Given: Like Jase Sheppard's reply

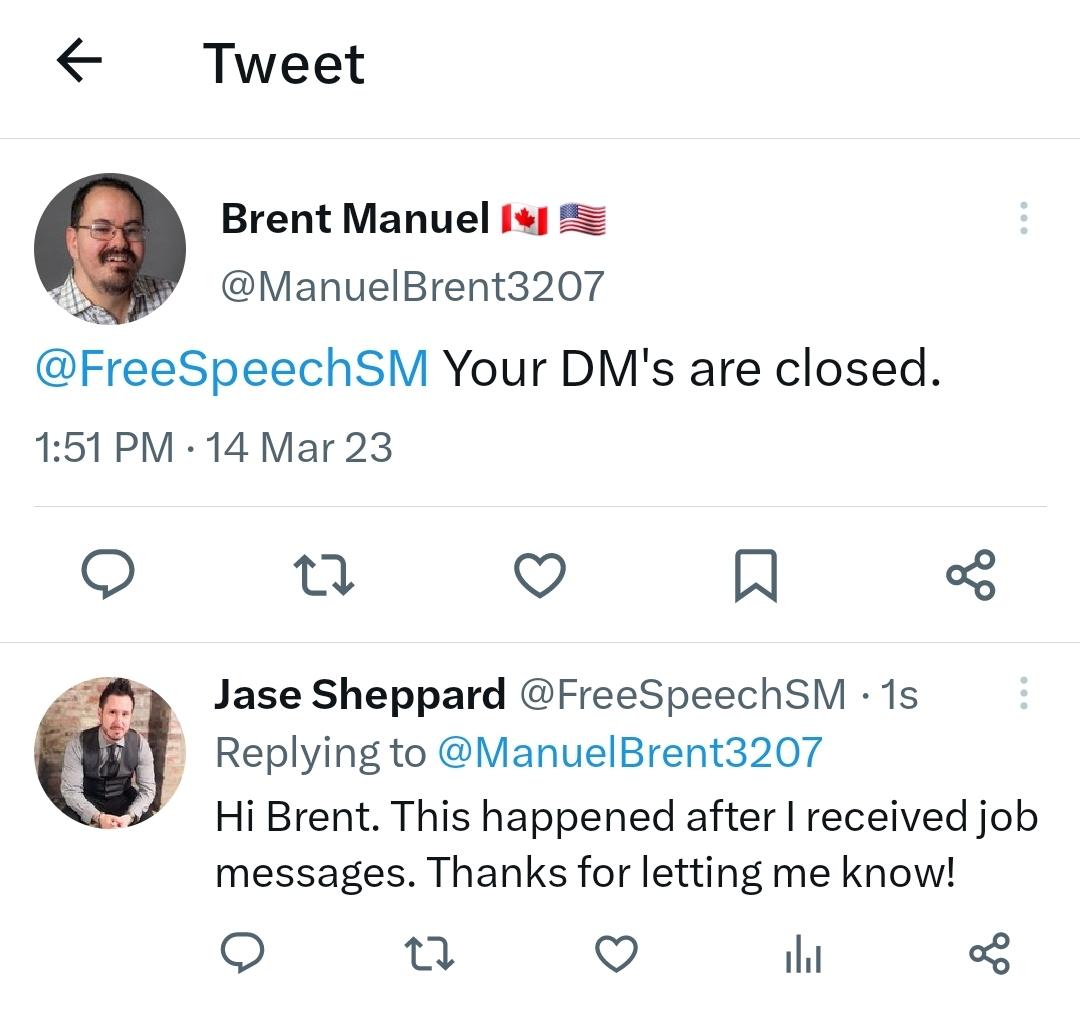Looking at the screenshot, I should point(616,952).
